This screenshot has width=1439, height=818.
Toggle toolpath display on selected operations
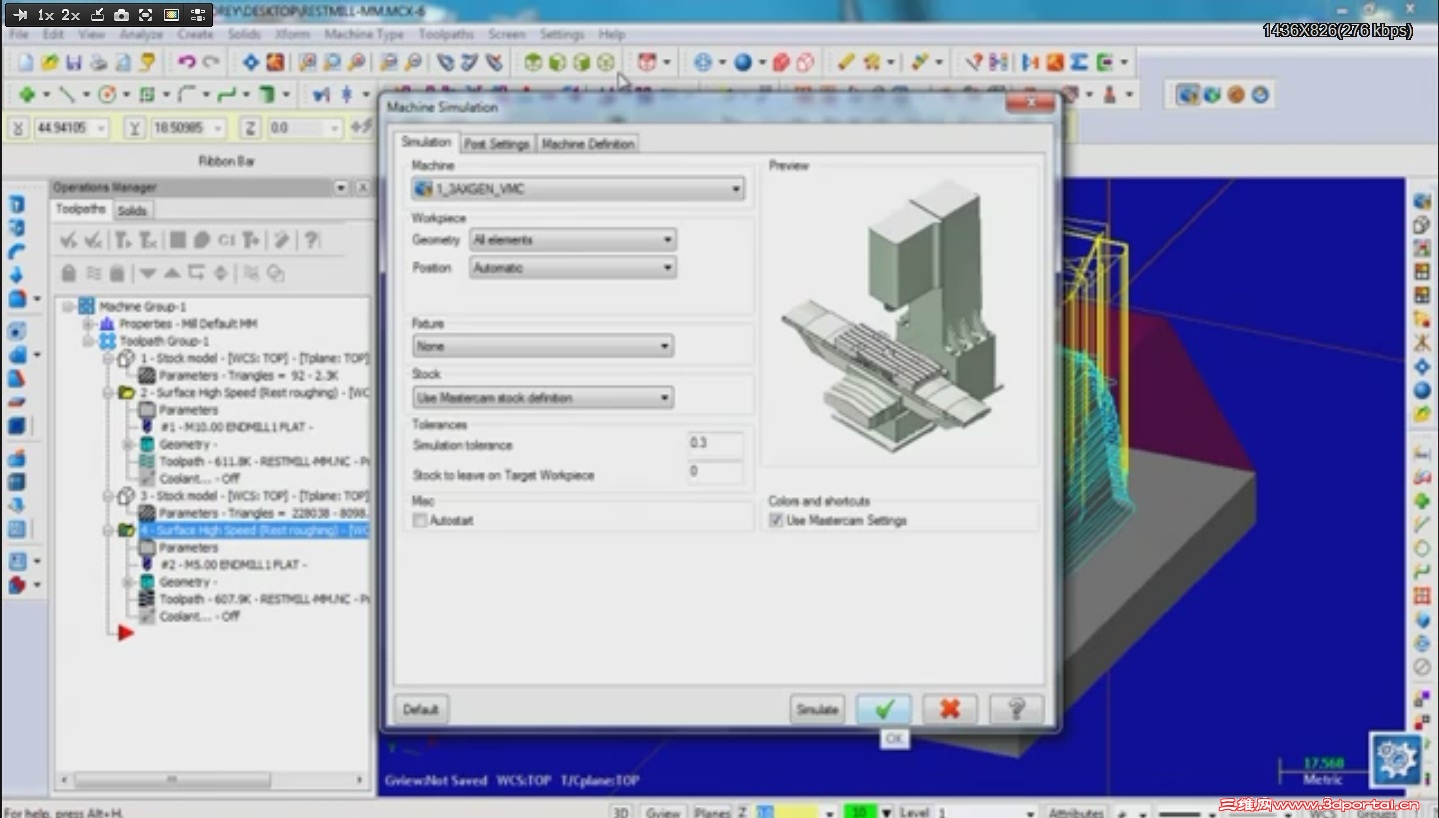click(93, 273)
